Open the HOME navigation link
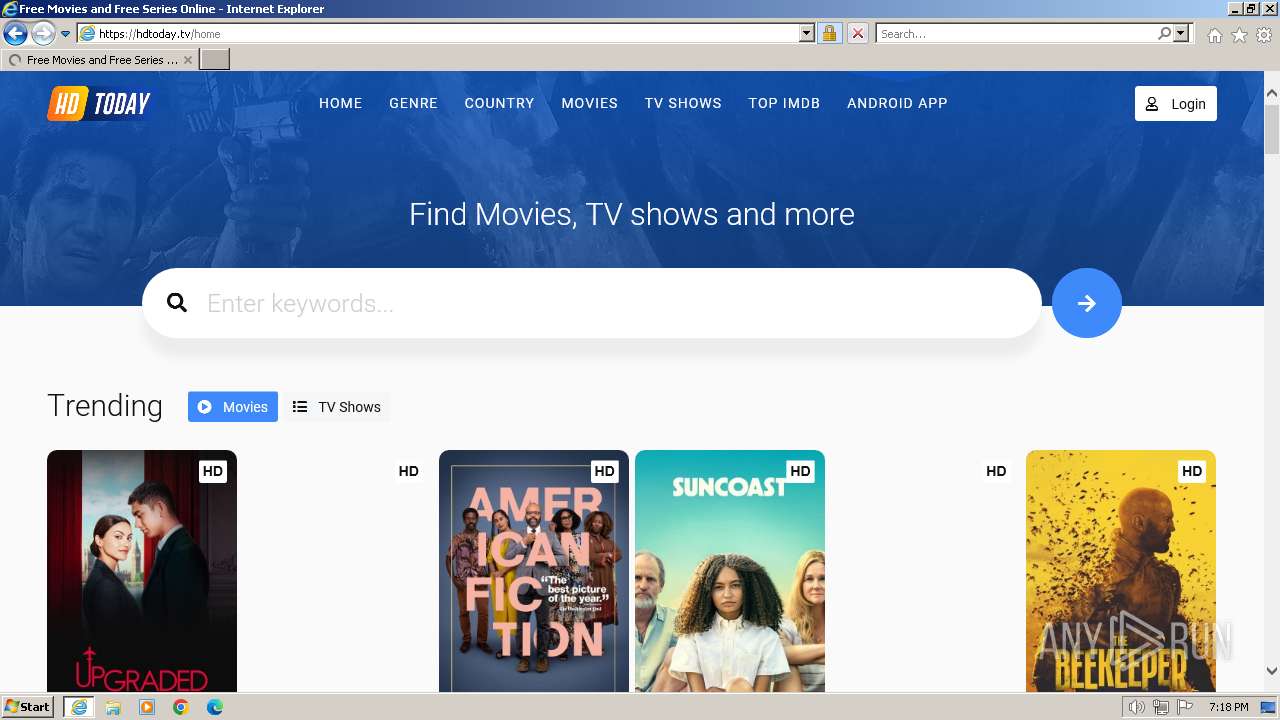 341,103
